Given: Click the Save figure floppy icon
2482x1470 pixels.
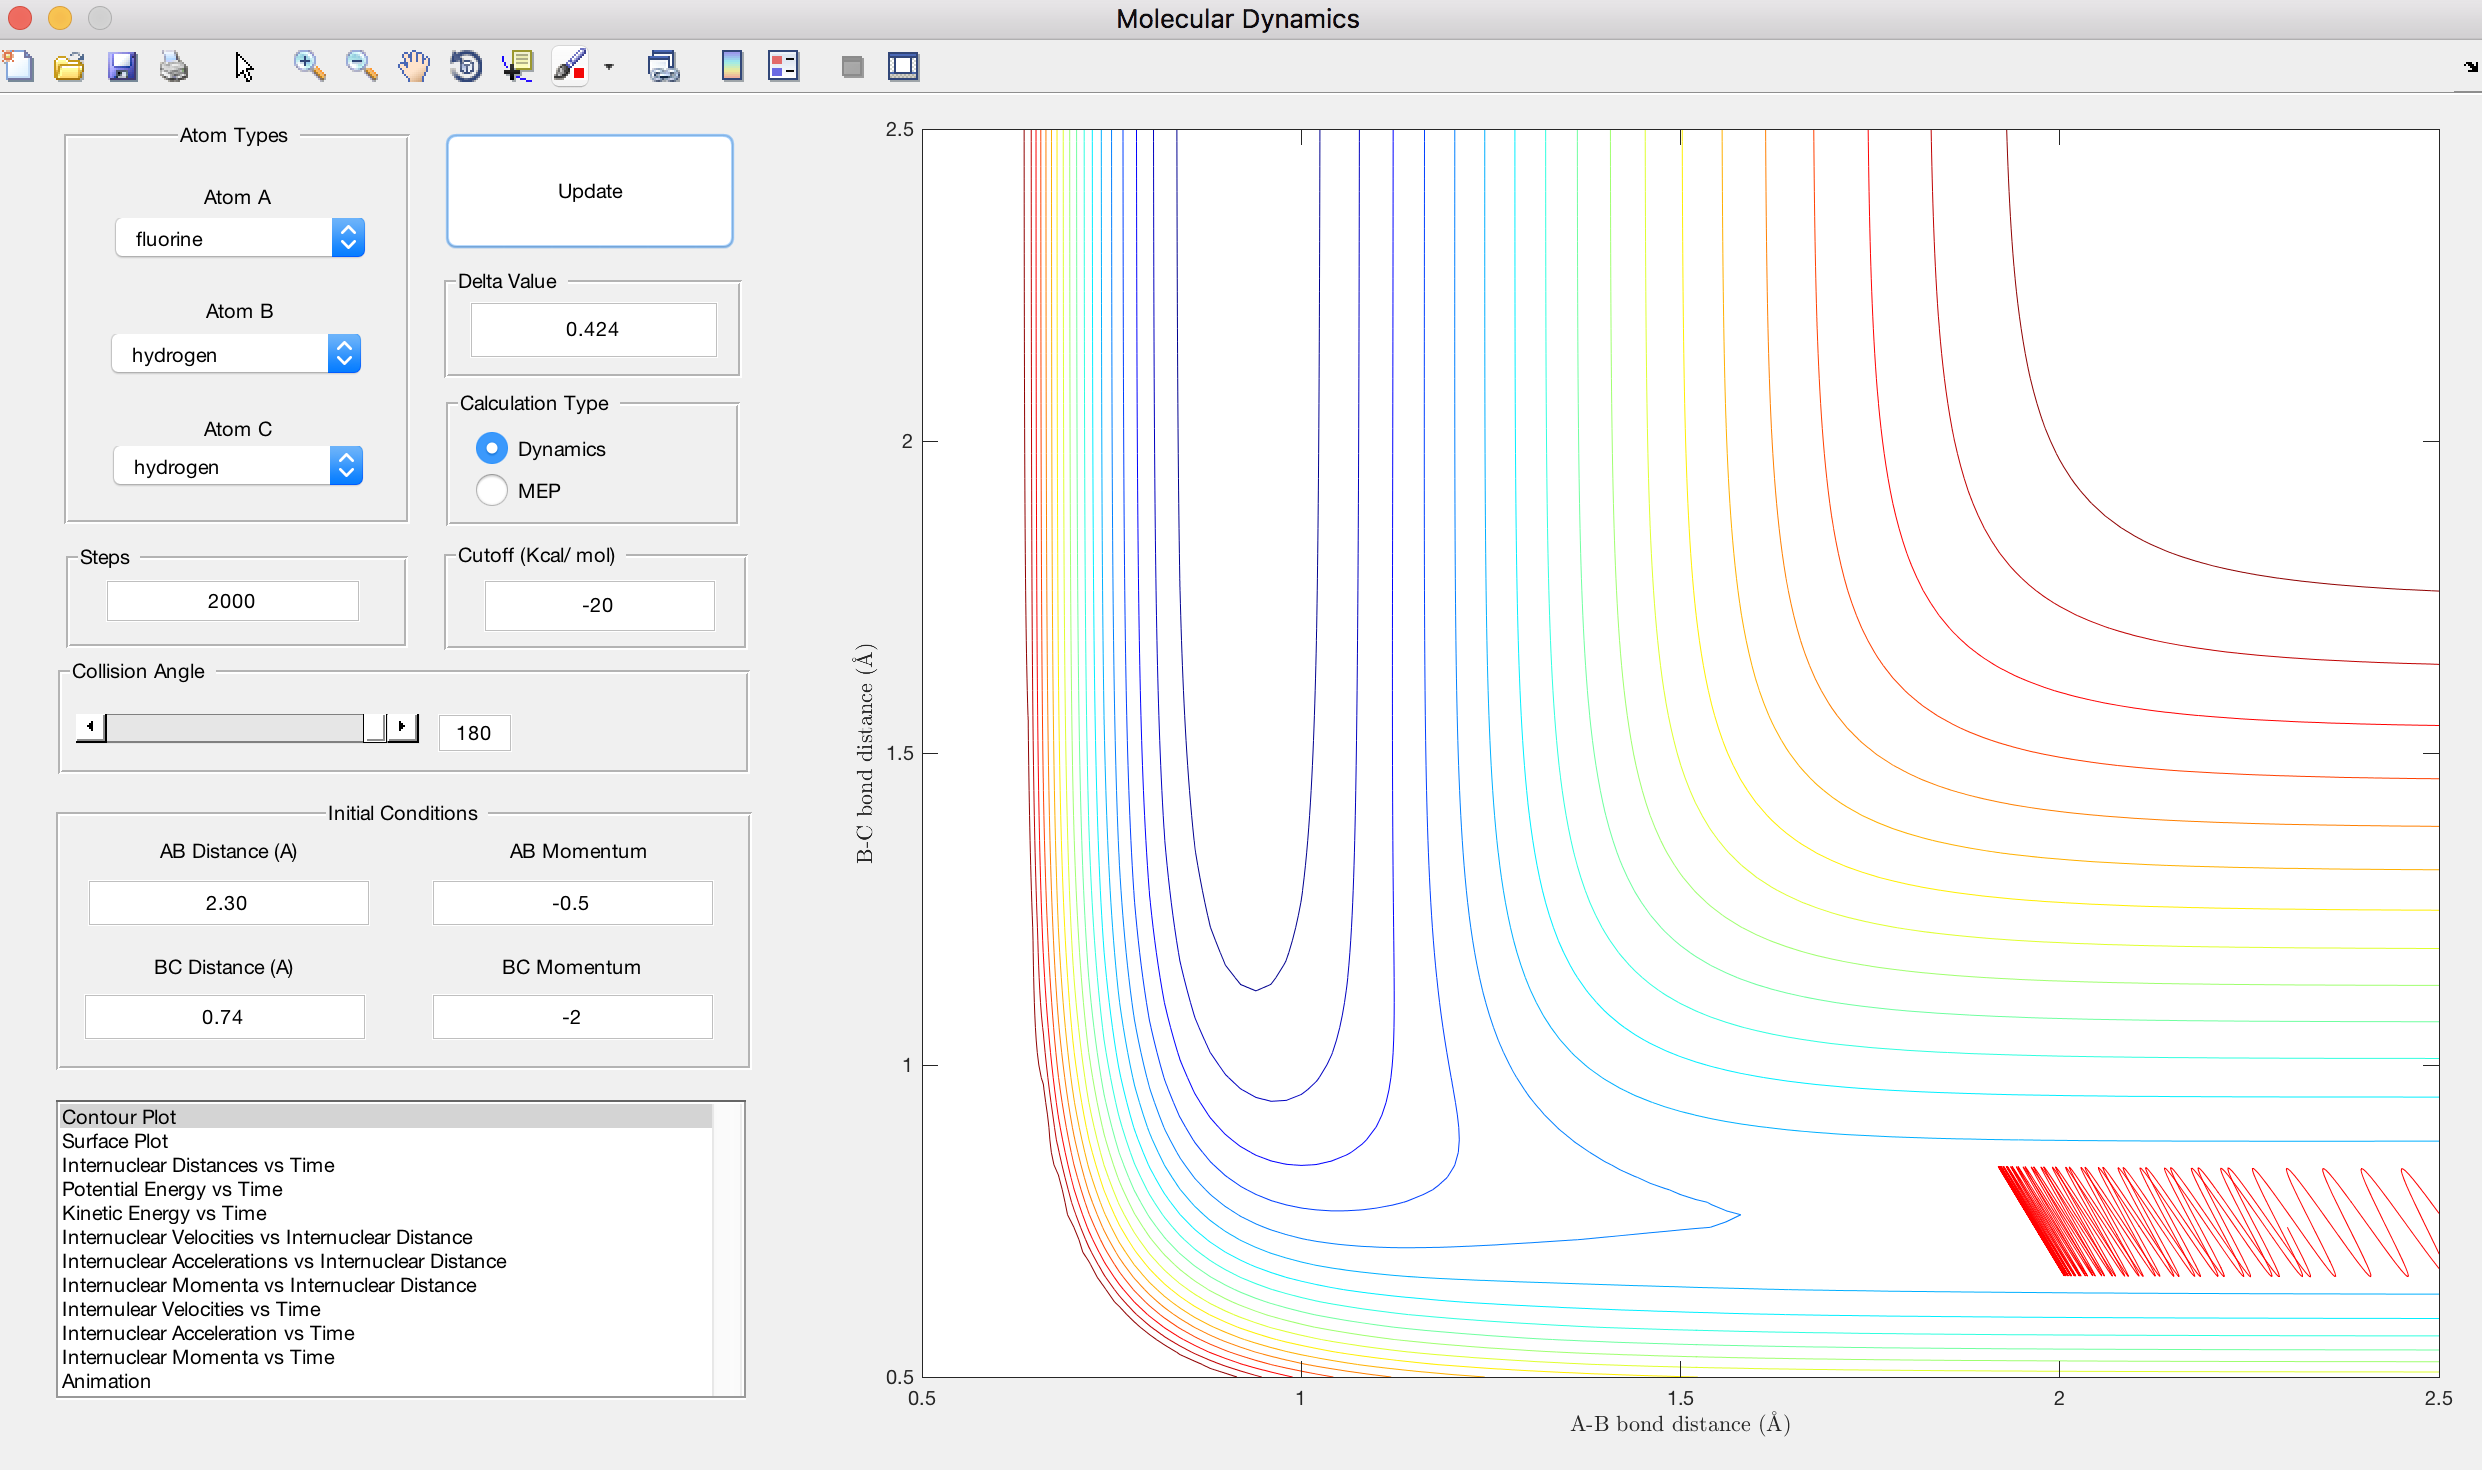Looking at the screenshot, I should (122, 67).
